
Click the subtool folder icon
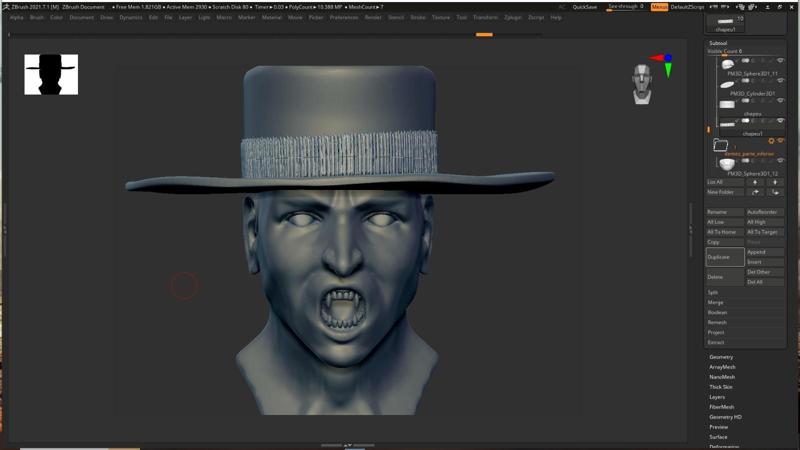click(720, 145)
